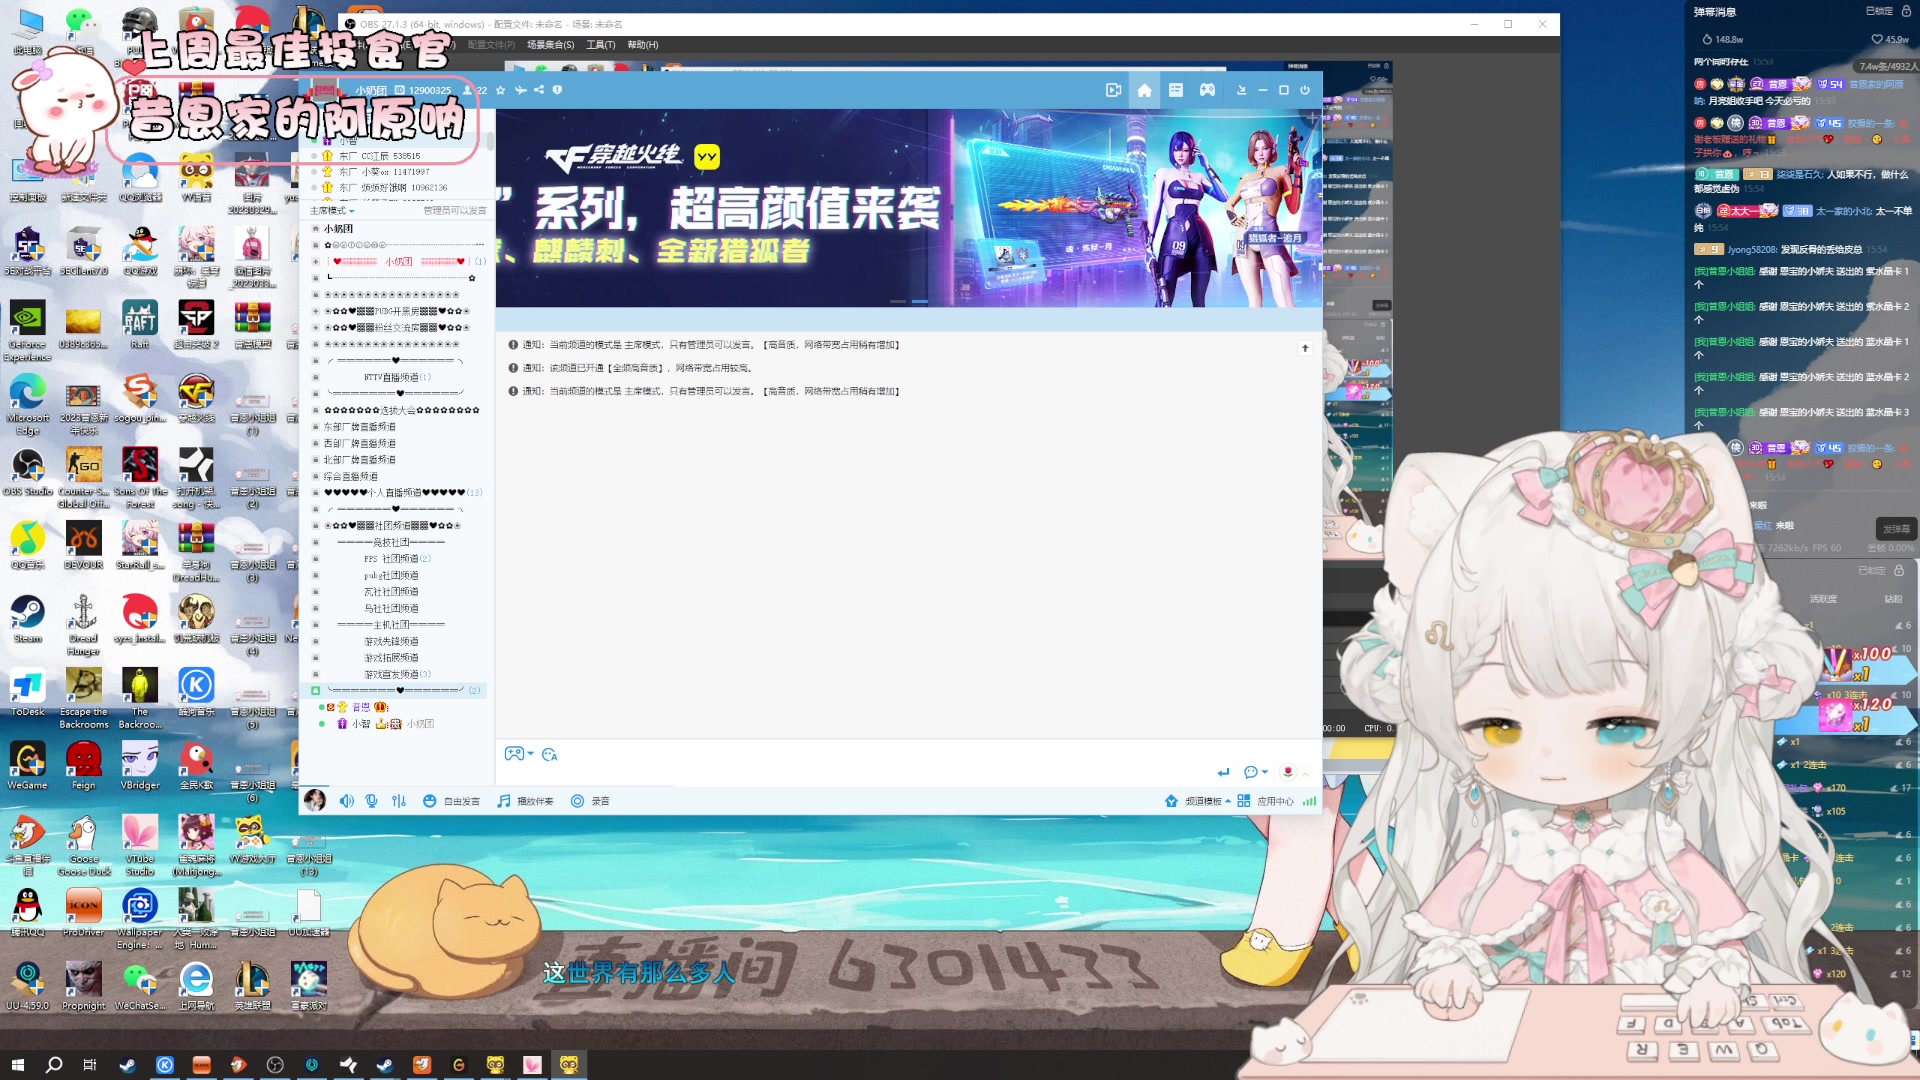Click the network signal strength bars

[1310, 801]
